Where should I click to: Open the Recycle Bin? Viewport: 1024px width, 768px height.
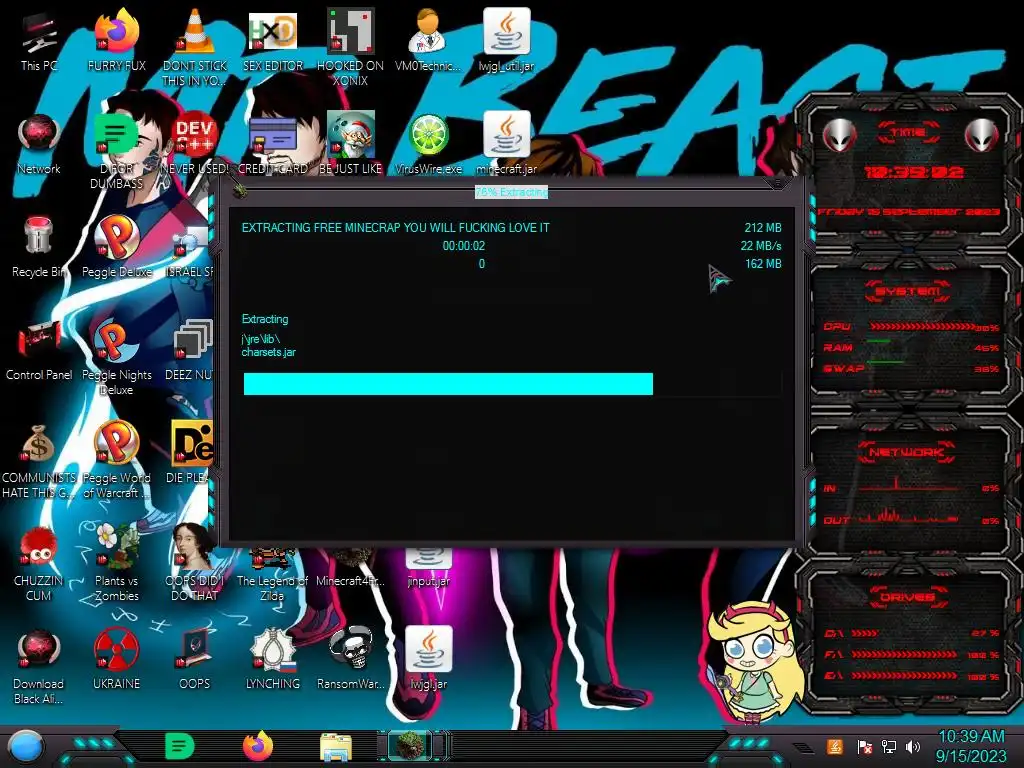pyautogui.click(x=39, y=248)
